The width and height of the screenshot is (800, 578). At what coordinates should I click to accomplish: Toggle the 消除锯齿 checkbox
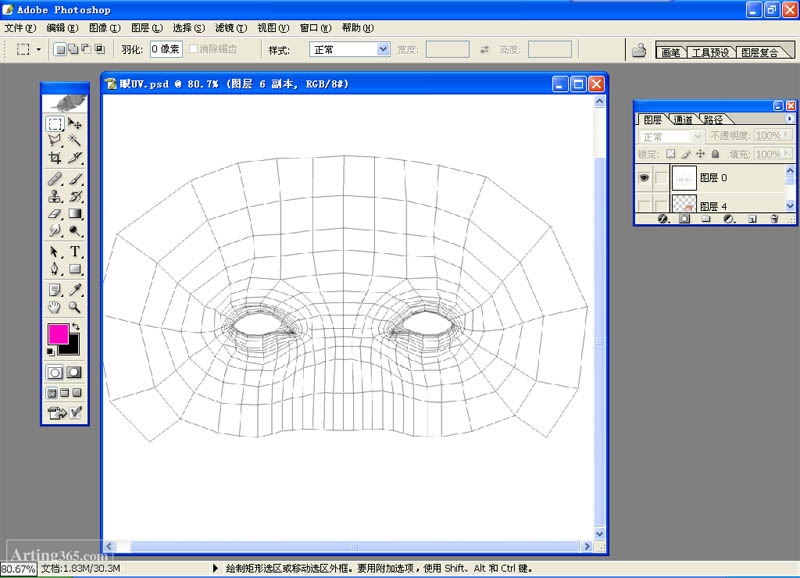[x=193, y=49]
